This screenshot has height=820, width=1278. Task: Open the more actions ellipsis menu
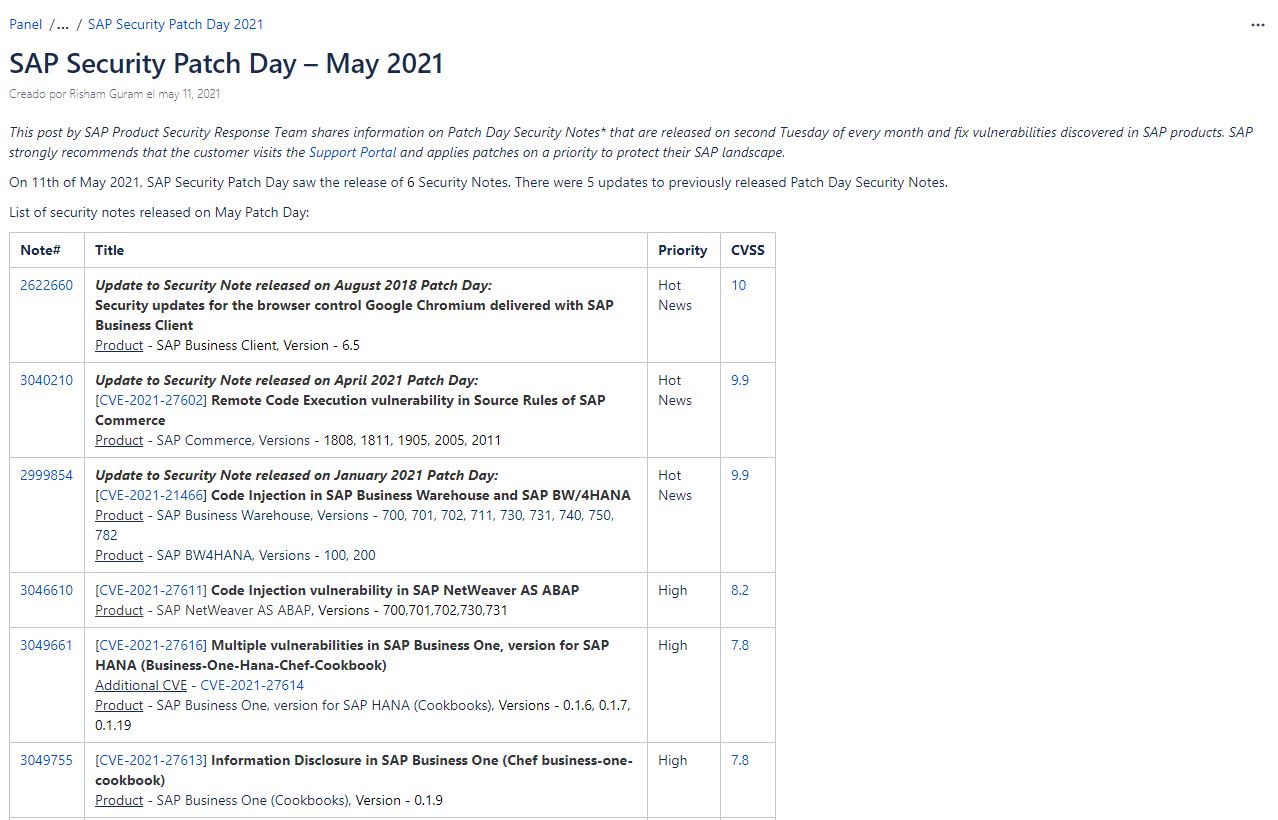tap(1257, 25)
